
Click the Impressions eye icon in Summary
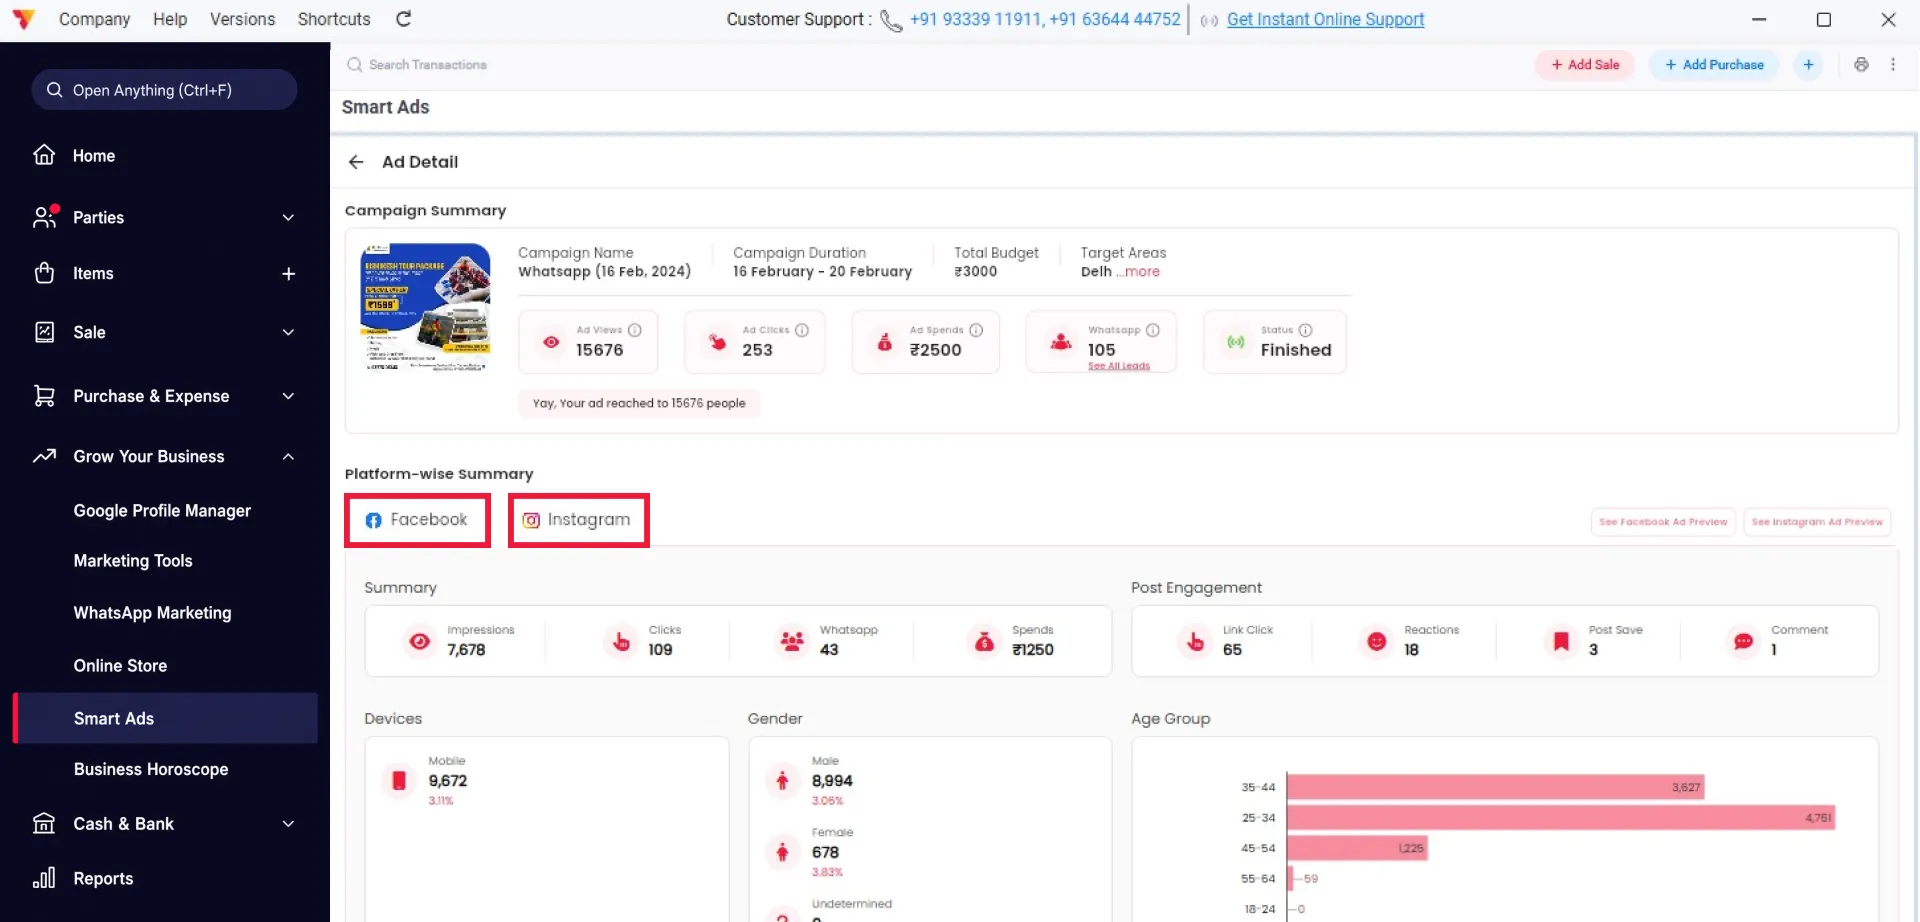click(420, 641)
